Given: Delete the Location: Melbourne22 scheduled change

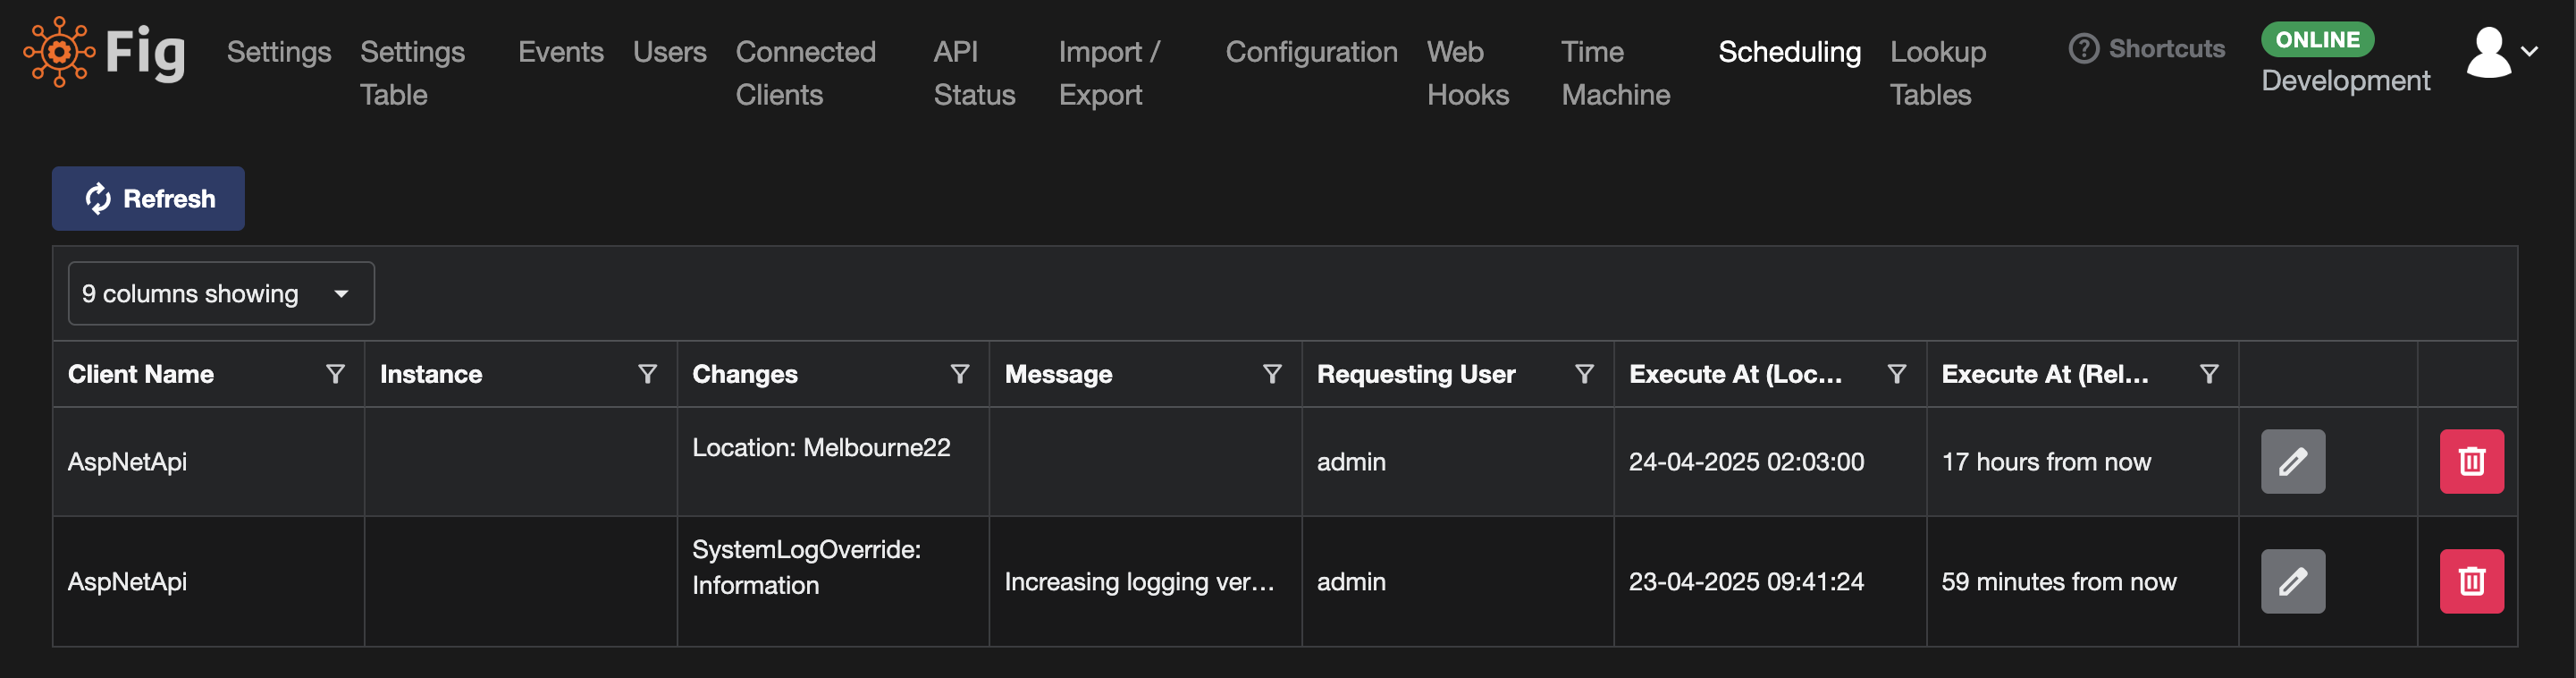Looking at the screenshot, I should (2471, 461).
